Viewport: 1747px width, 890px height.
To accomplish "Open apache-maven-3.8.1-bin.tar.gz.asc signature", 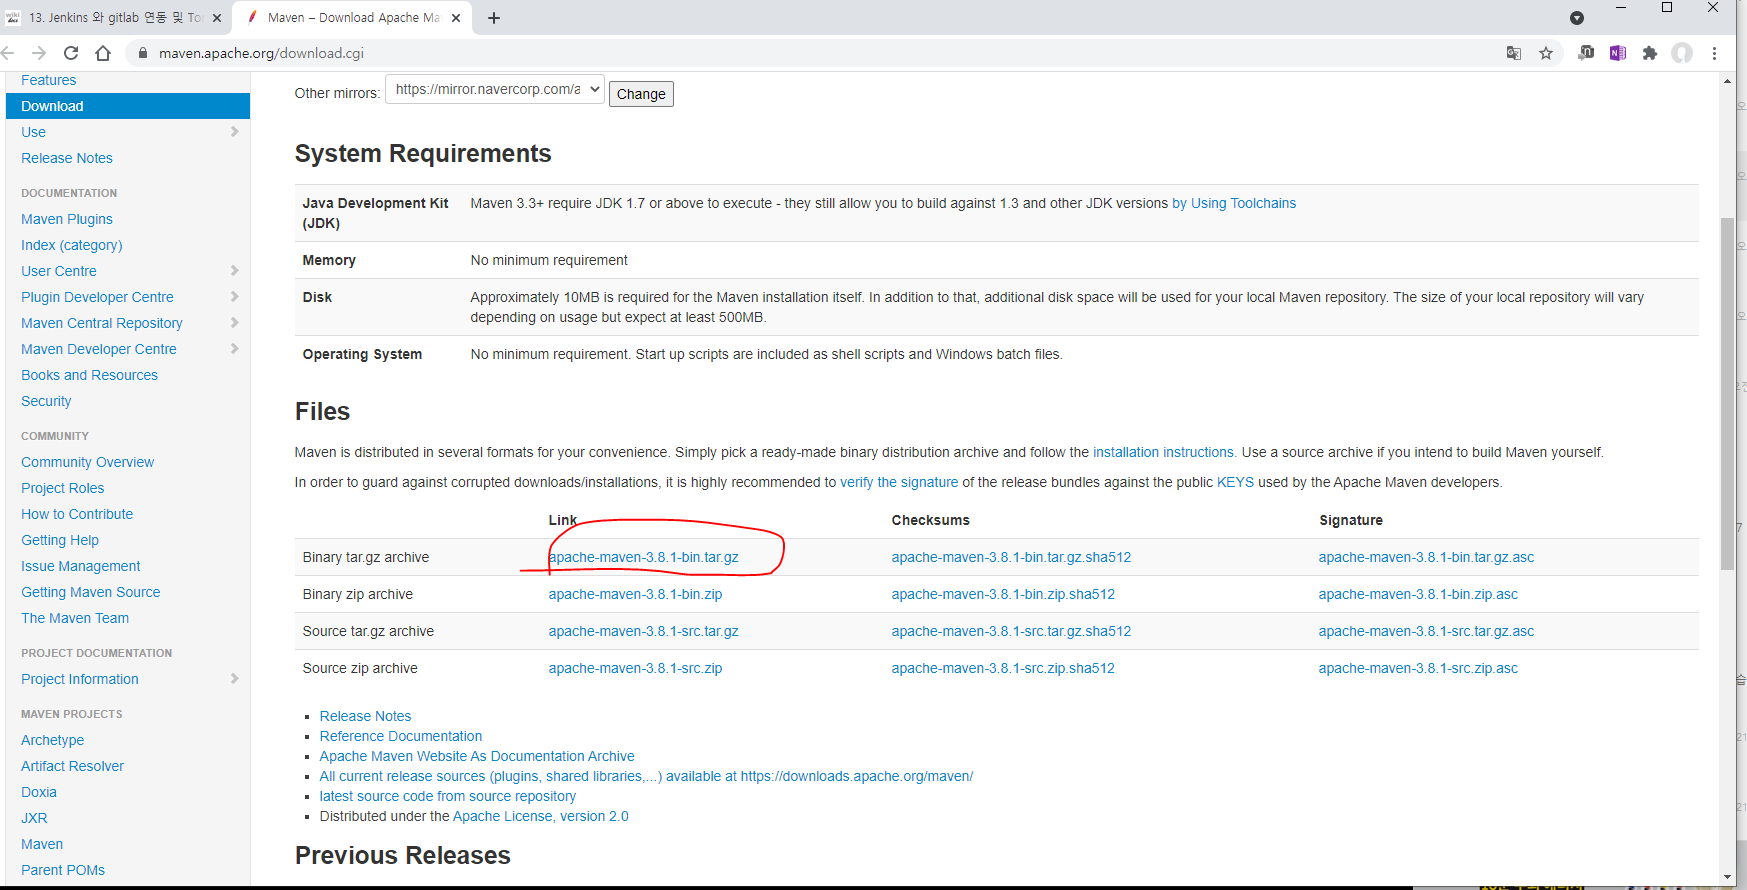I will coord(1426,557).
